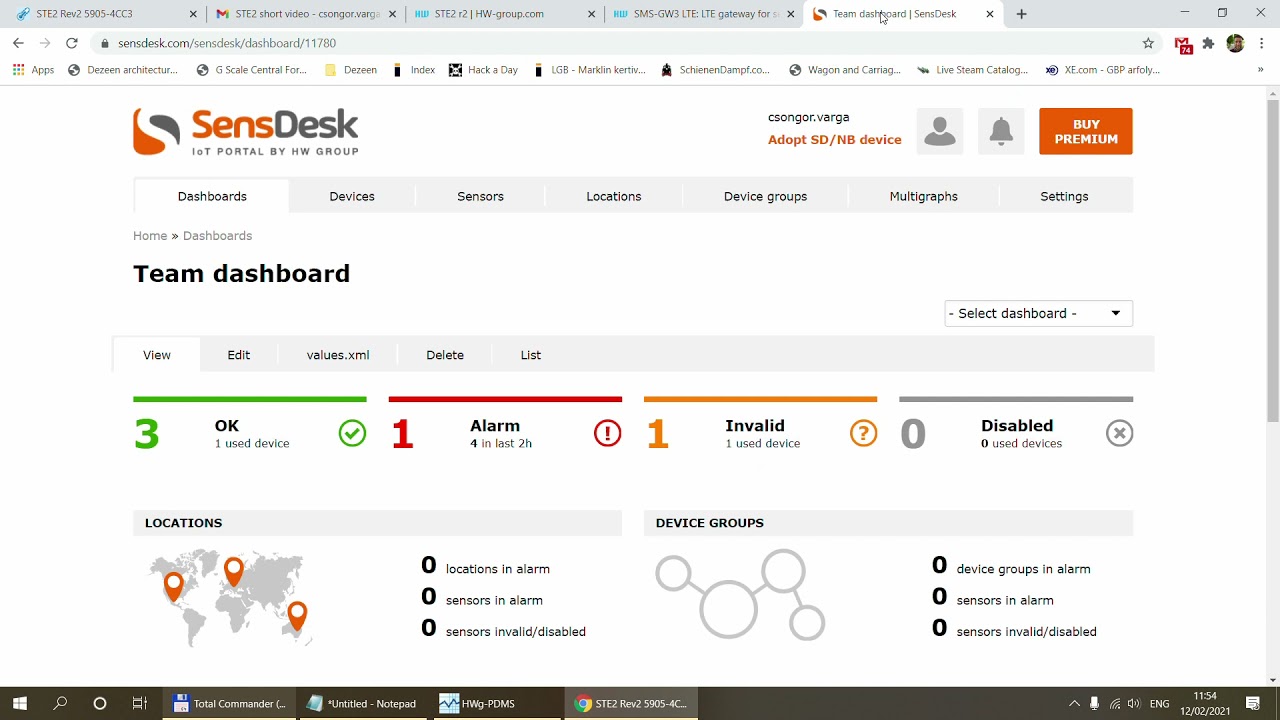
Task: Click the browser back arrow
Action: pos(18,43)
